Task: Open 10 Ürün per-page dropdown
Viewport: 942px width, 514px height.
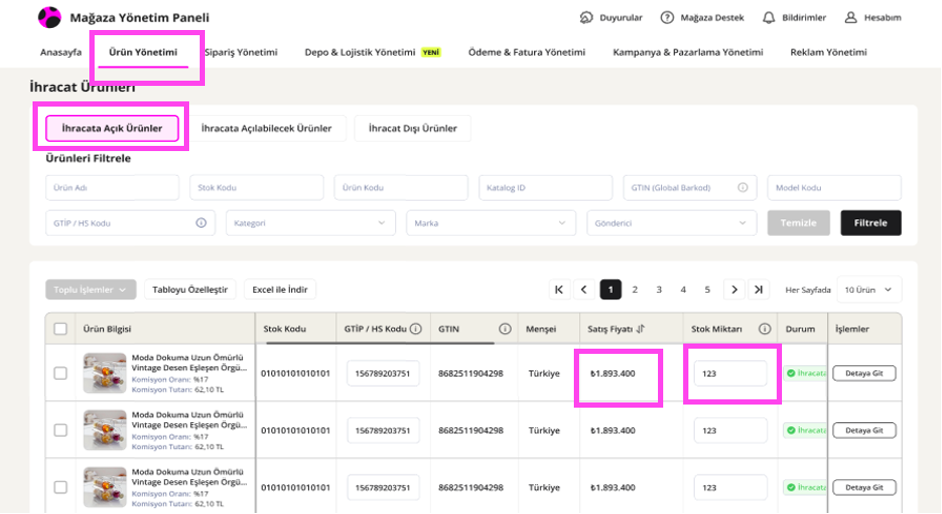Action: (869, 289)
